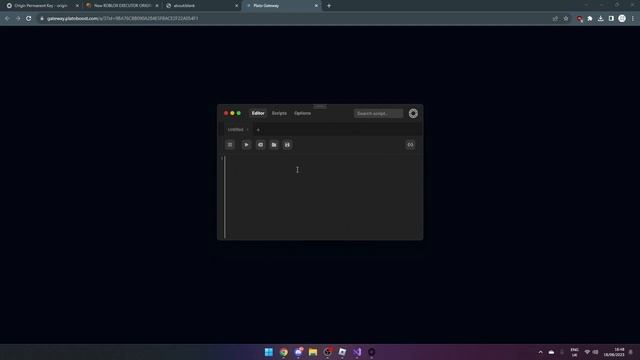640x360 pixels.
Task: Close the Plato Gateway browser tab
Action: (x=316, y=6)
